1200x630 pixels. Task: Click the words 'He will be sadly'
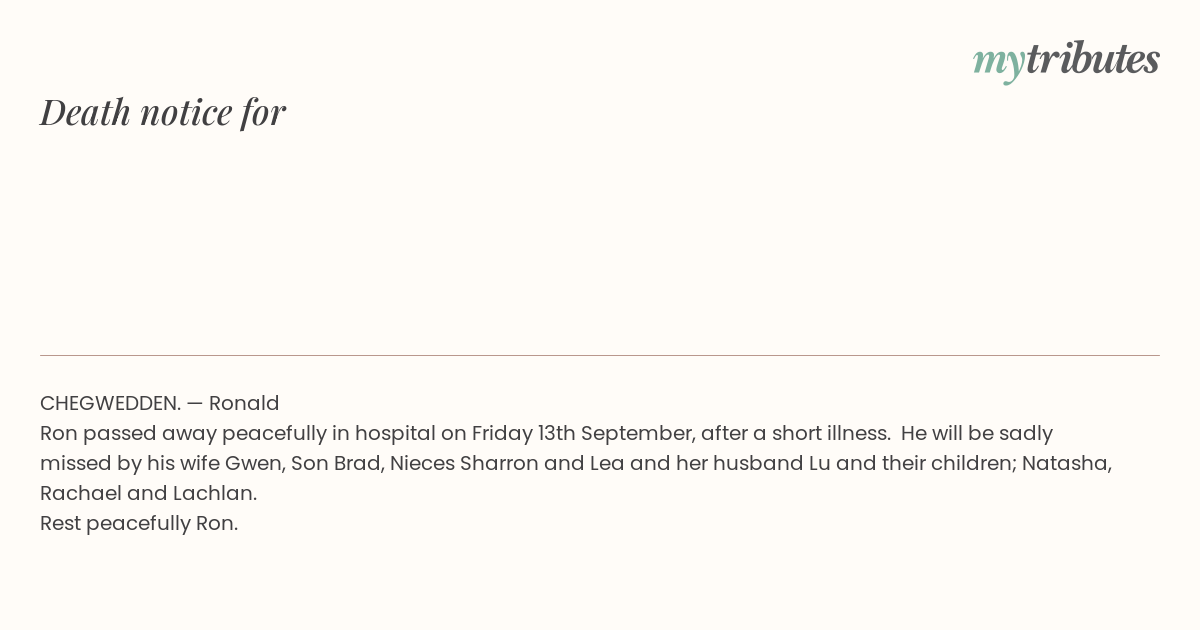point(977,433)
